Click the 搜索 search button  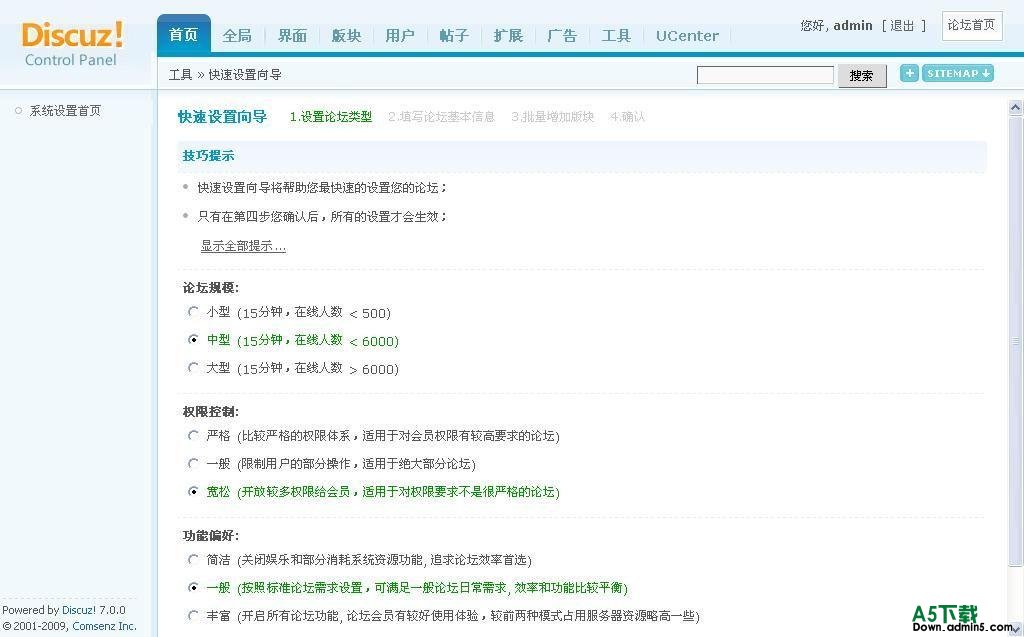[861, 76]
